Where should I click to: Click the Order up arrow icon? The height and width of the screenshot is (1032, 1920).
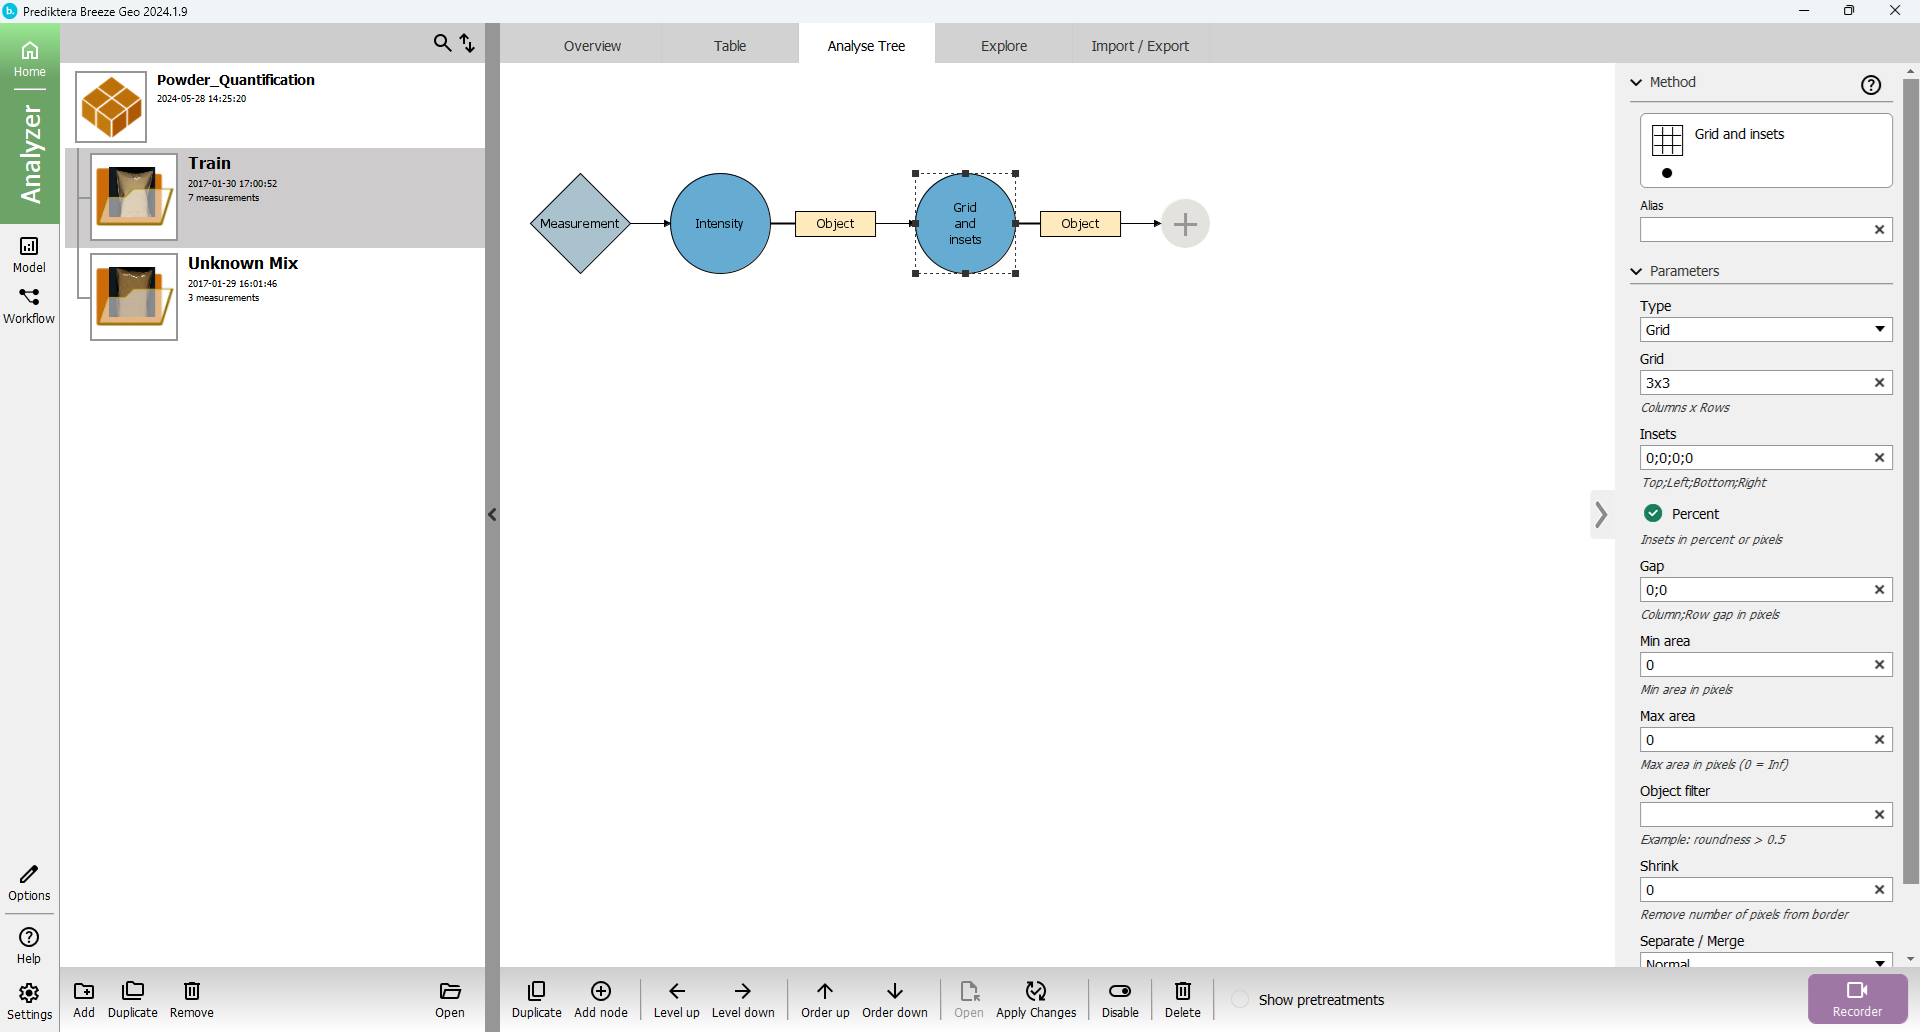[x=824, y=991]
